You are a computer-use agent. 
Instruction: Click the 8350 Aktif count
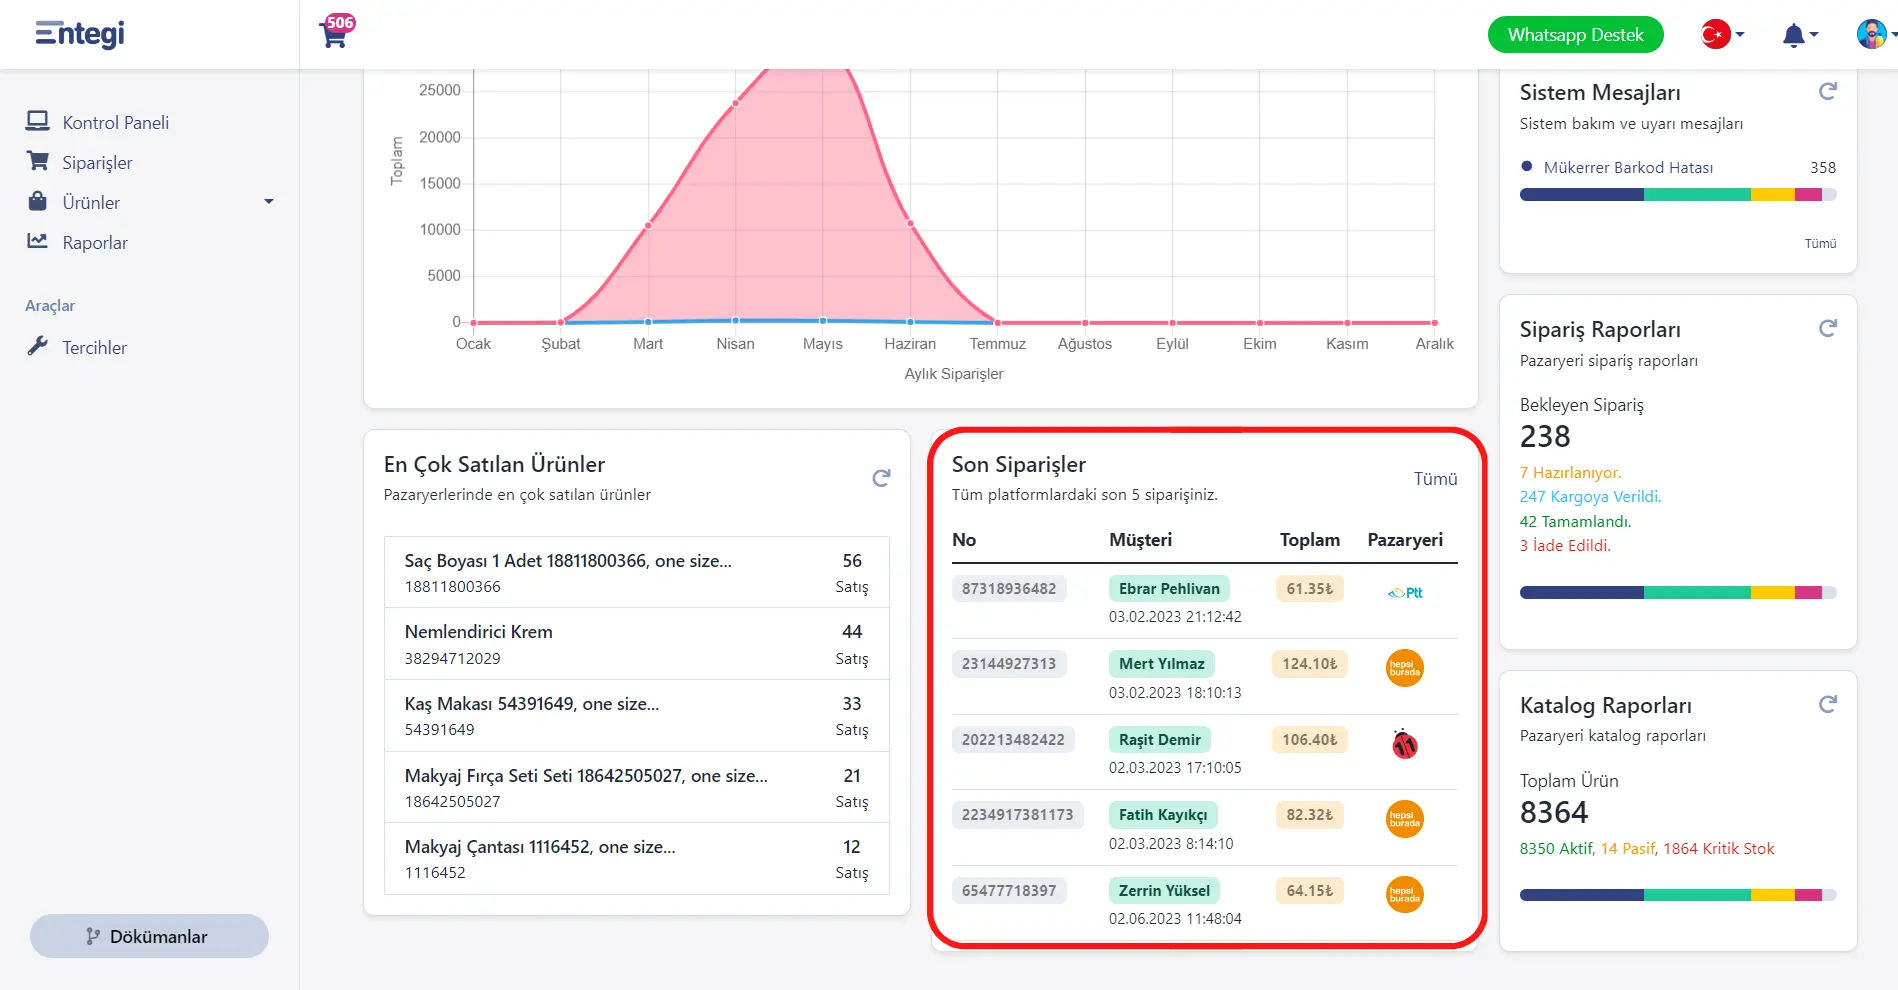point(1556,848)
